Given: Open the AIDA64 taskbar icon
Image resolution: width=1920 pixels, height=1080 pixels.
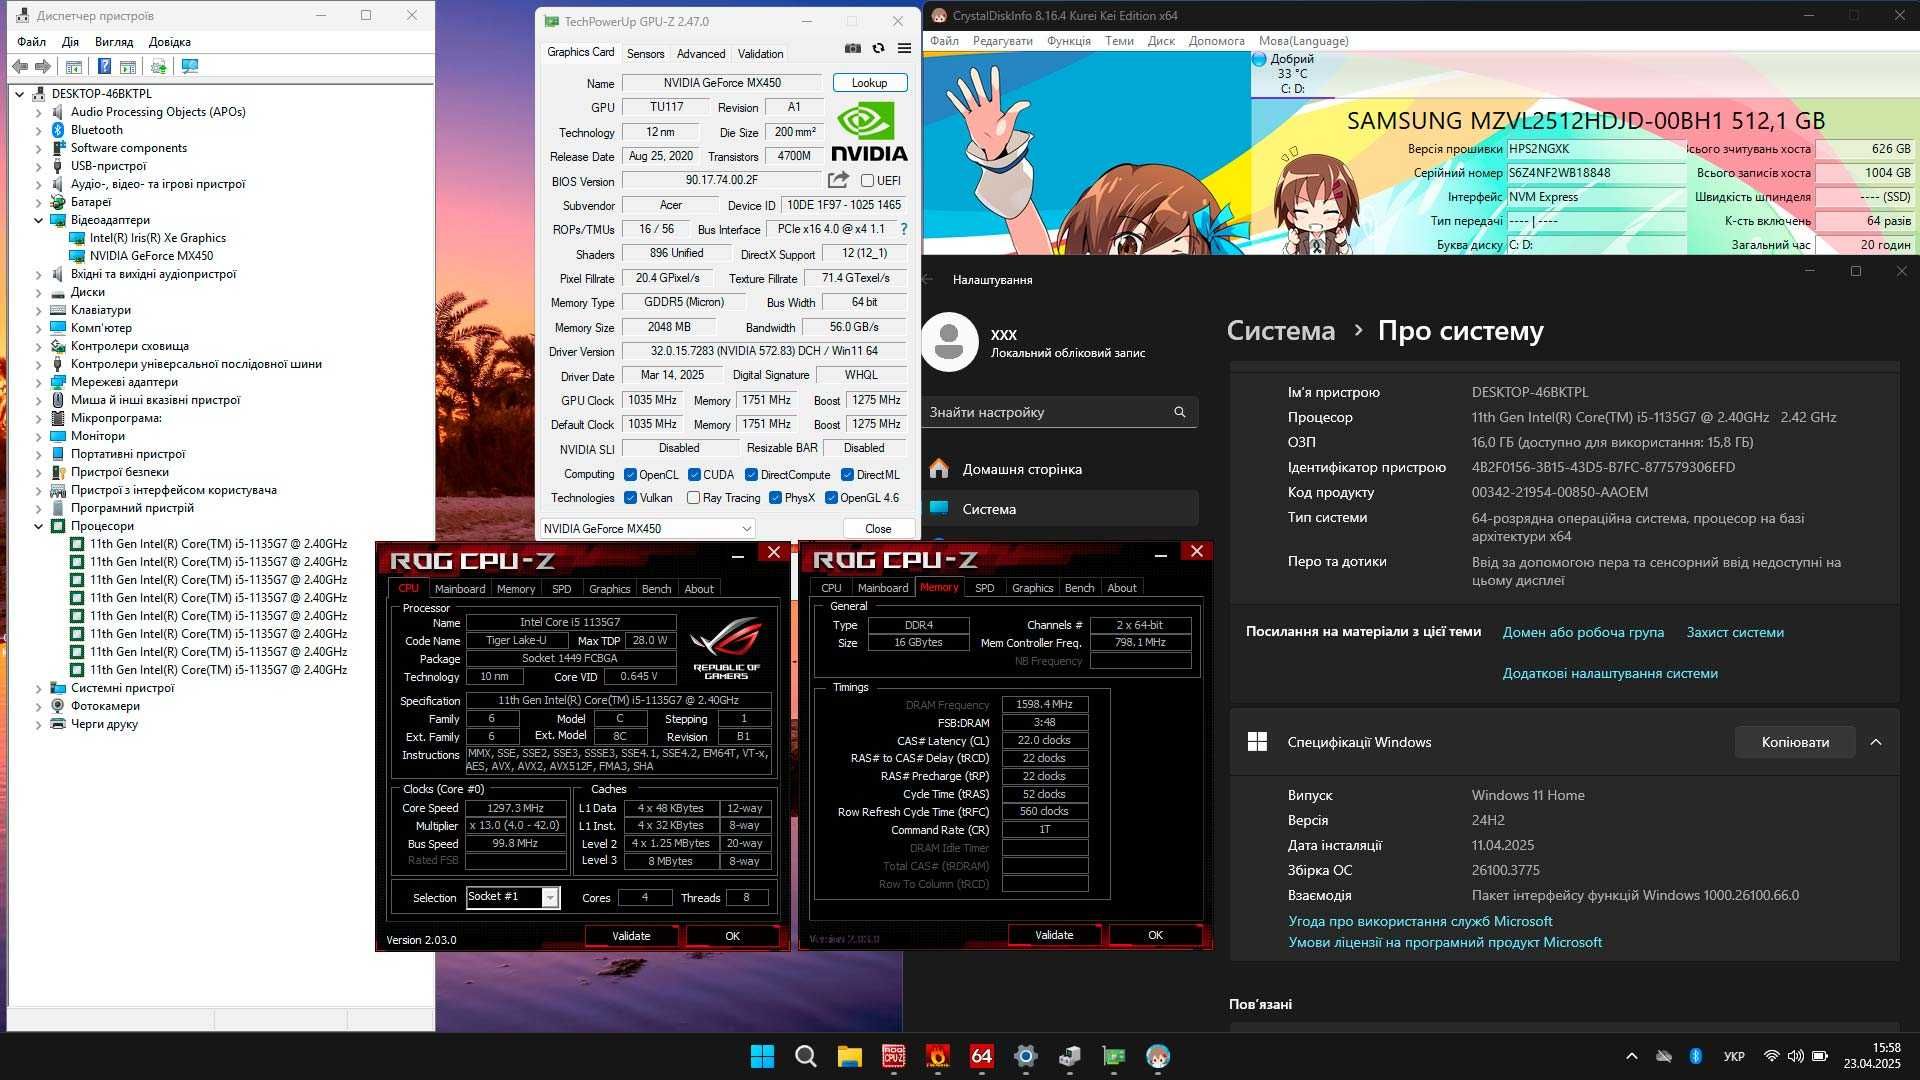Looking at the screenshot, I should 982,1056.
